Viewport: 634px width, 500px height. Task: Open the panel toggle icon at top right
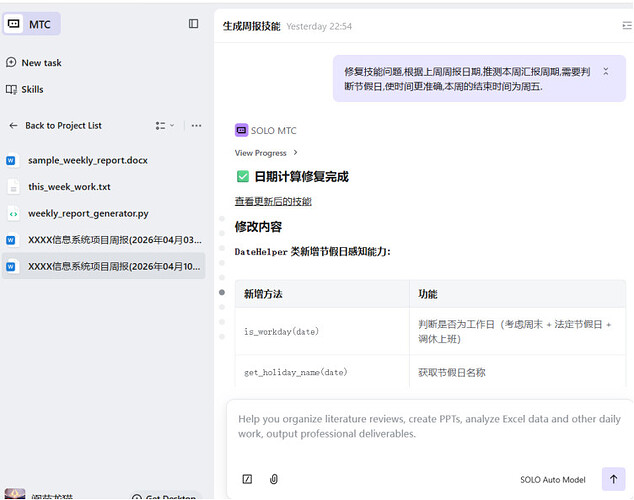pyautogui.click(x=626, y=26)
